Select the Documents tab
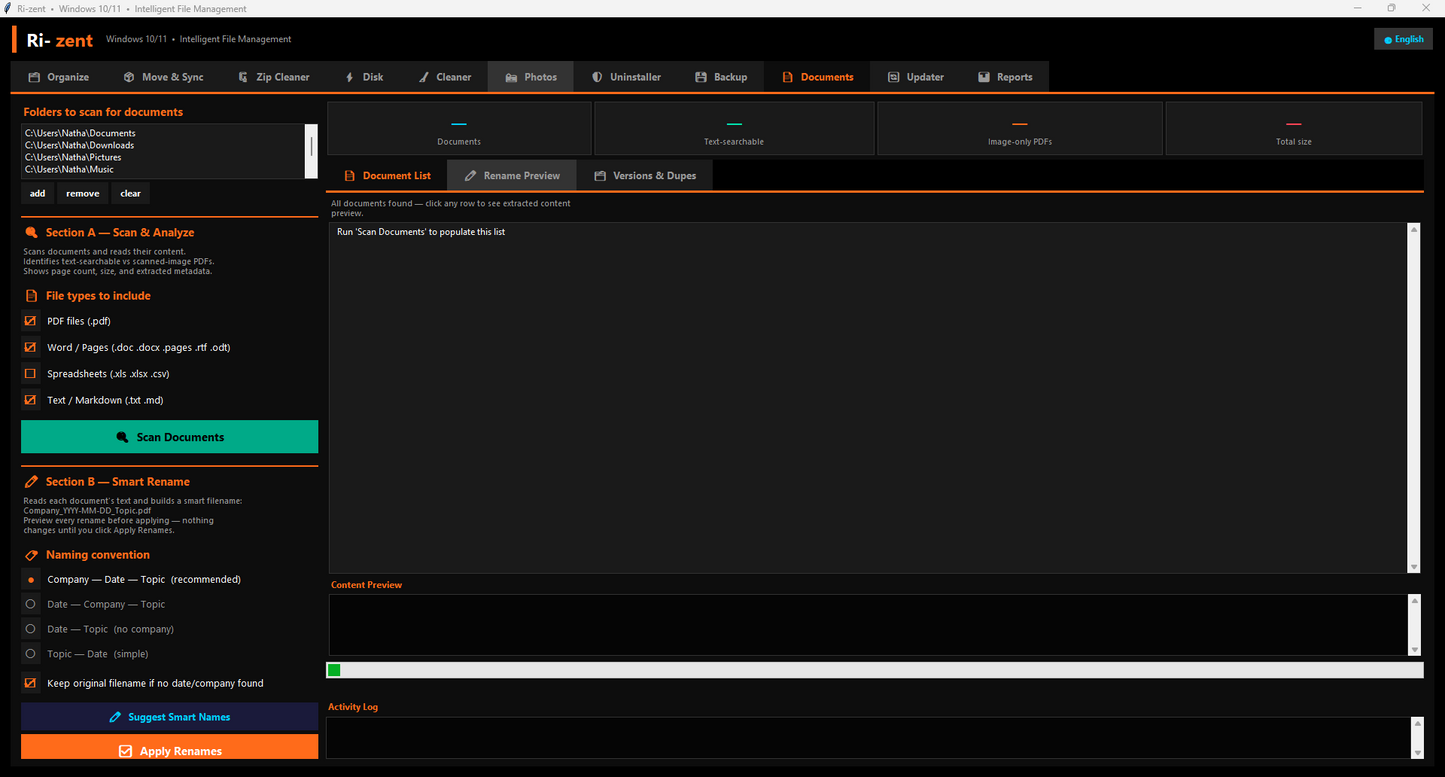Image resolution: width=1445 pixels, height=777 pixels. click(x=817, y=77)
